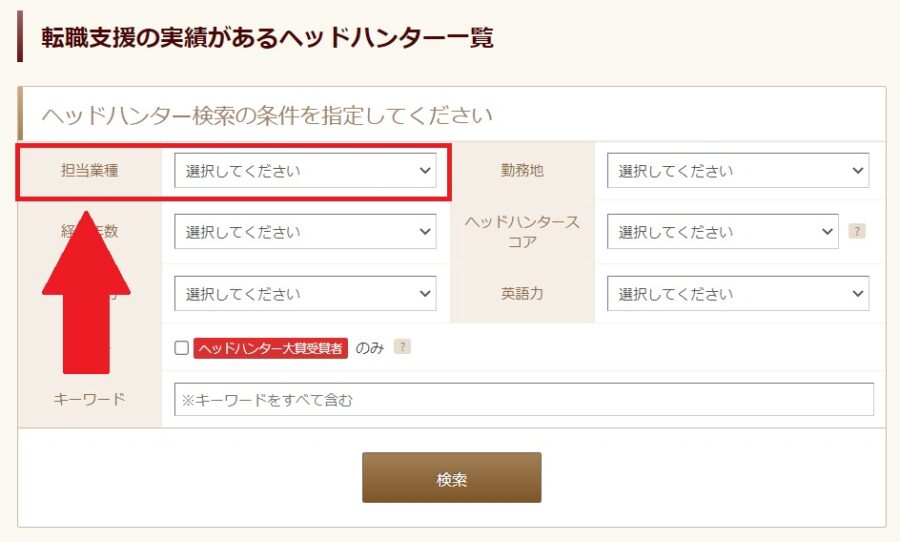This screenshot has width=900, height=542.
Task: Click the 勤務地 label cell
Action: tap(522, 171)
